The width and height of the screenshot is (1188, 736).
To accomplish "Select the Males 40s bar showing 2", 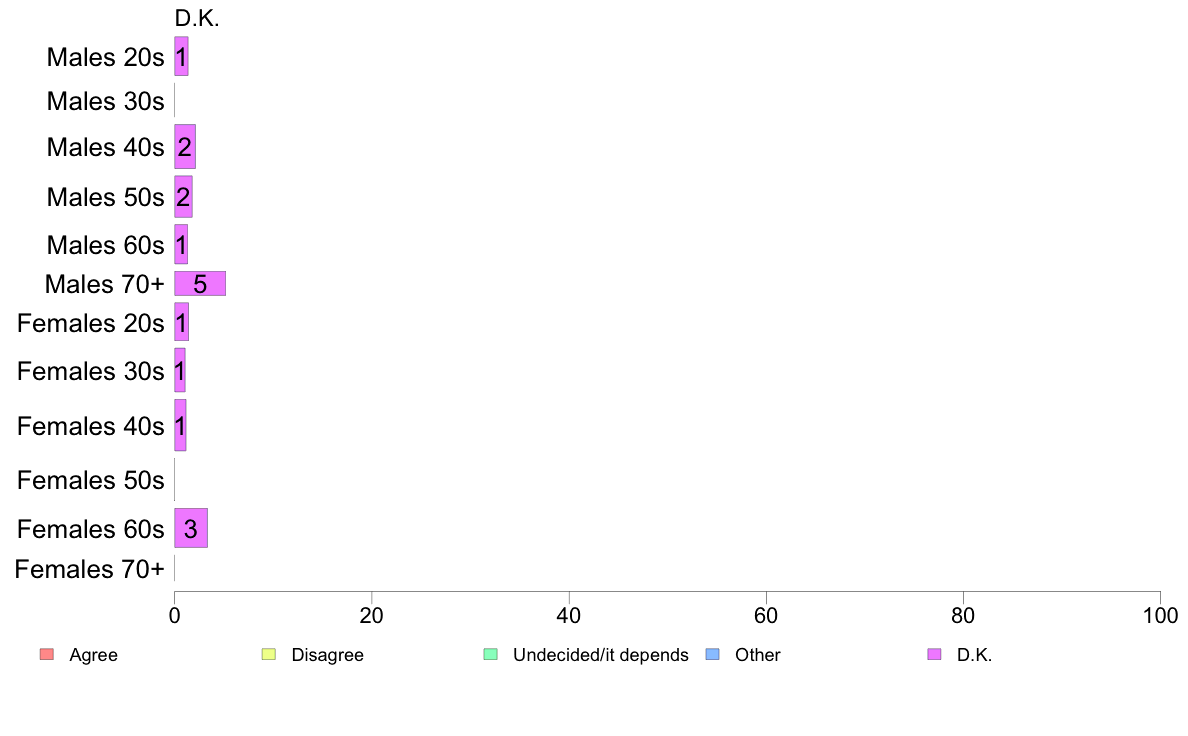I will [185, 147].
